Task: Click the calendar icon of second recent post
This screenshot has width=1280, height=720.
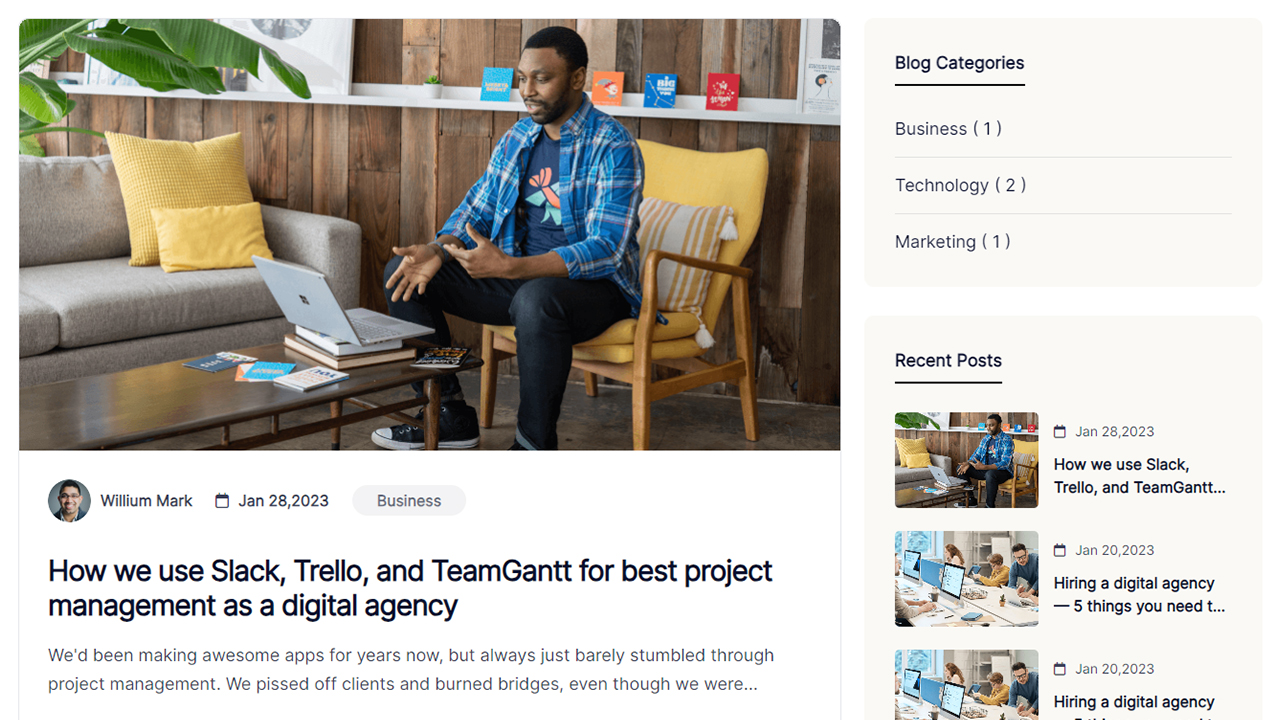Action: tap(1060, 550)
